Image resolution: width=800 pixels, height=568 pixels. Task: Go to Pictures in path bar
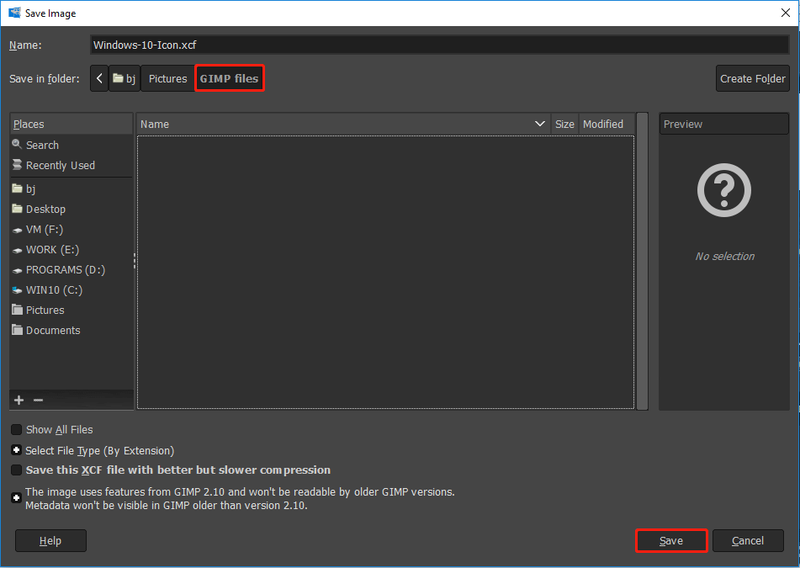pyautogui.click(x=168, y=79)
